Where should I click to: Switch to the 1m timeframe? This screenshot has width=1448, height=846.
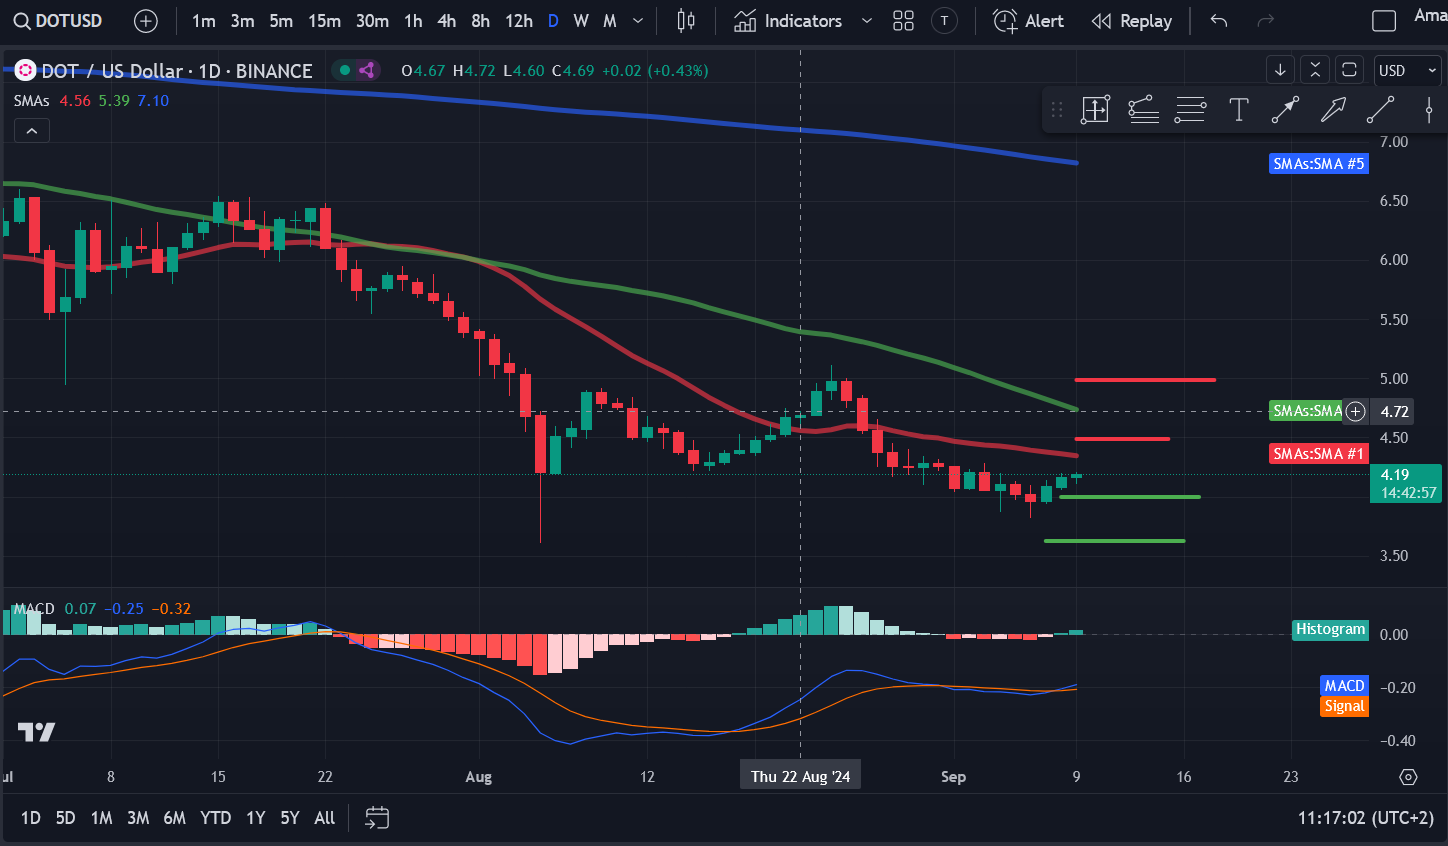tap(204, 21)
